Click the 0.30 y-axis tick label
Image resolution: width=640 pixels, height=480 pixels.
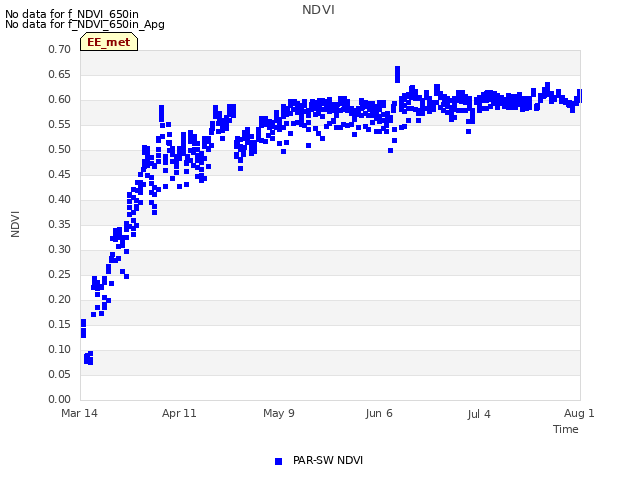point(59,249)
